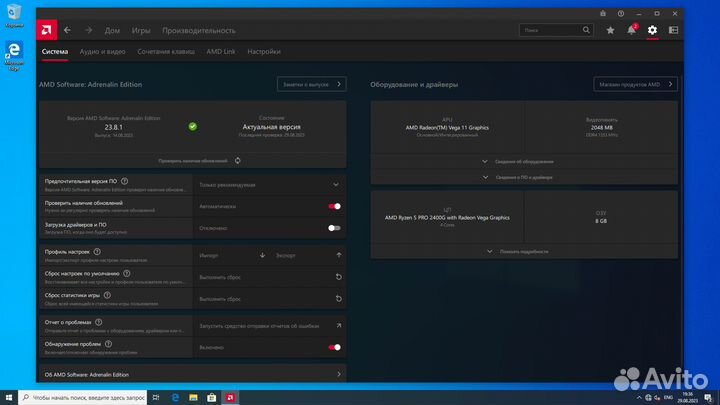Click the AMD logo home icon
Screen dimensions: 720x405
click(x=47, y=30)
